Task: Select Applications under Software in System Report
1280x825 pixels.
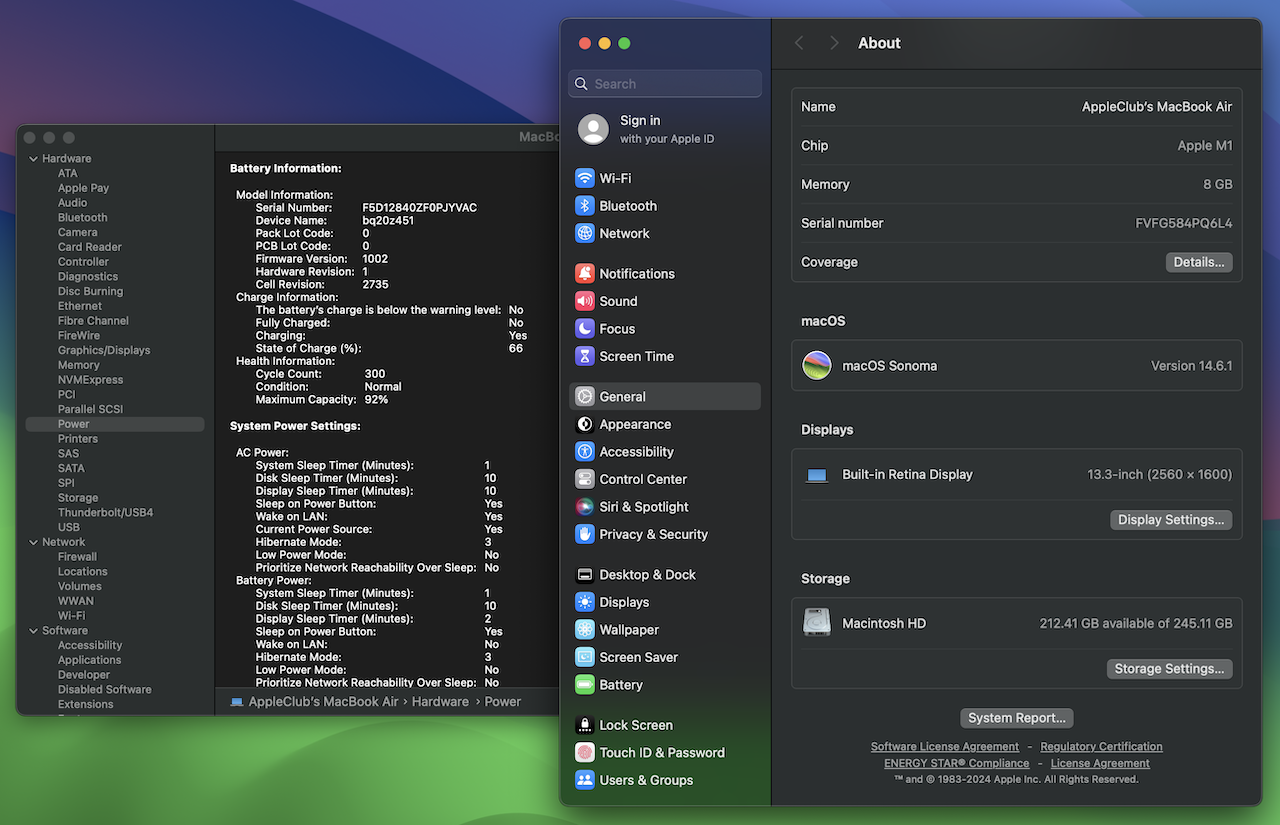Action: [x=89, y=660]
